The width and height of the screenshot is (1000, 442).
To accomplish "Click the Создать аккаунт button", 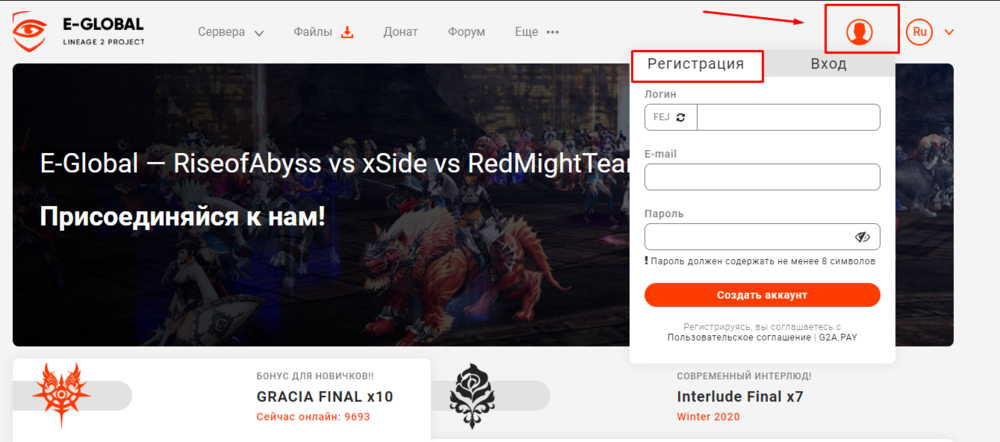I will (x=762, y=295).
